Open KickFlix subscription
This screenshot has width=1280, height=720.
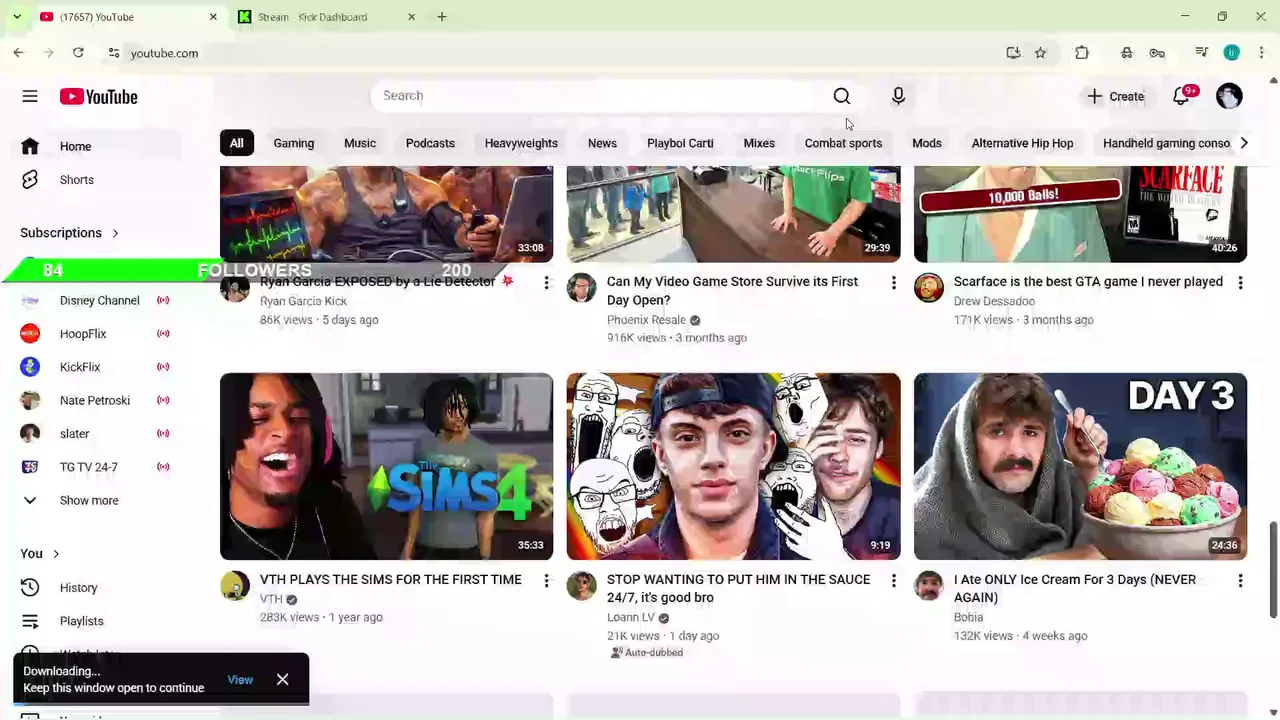coord(96,367)
